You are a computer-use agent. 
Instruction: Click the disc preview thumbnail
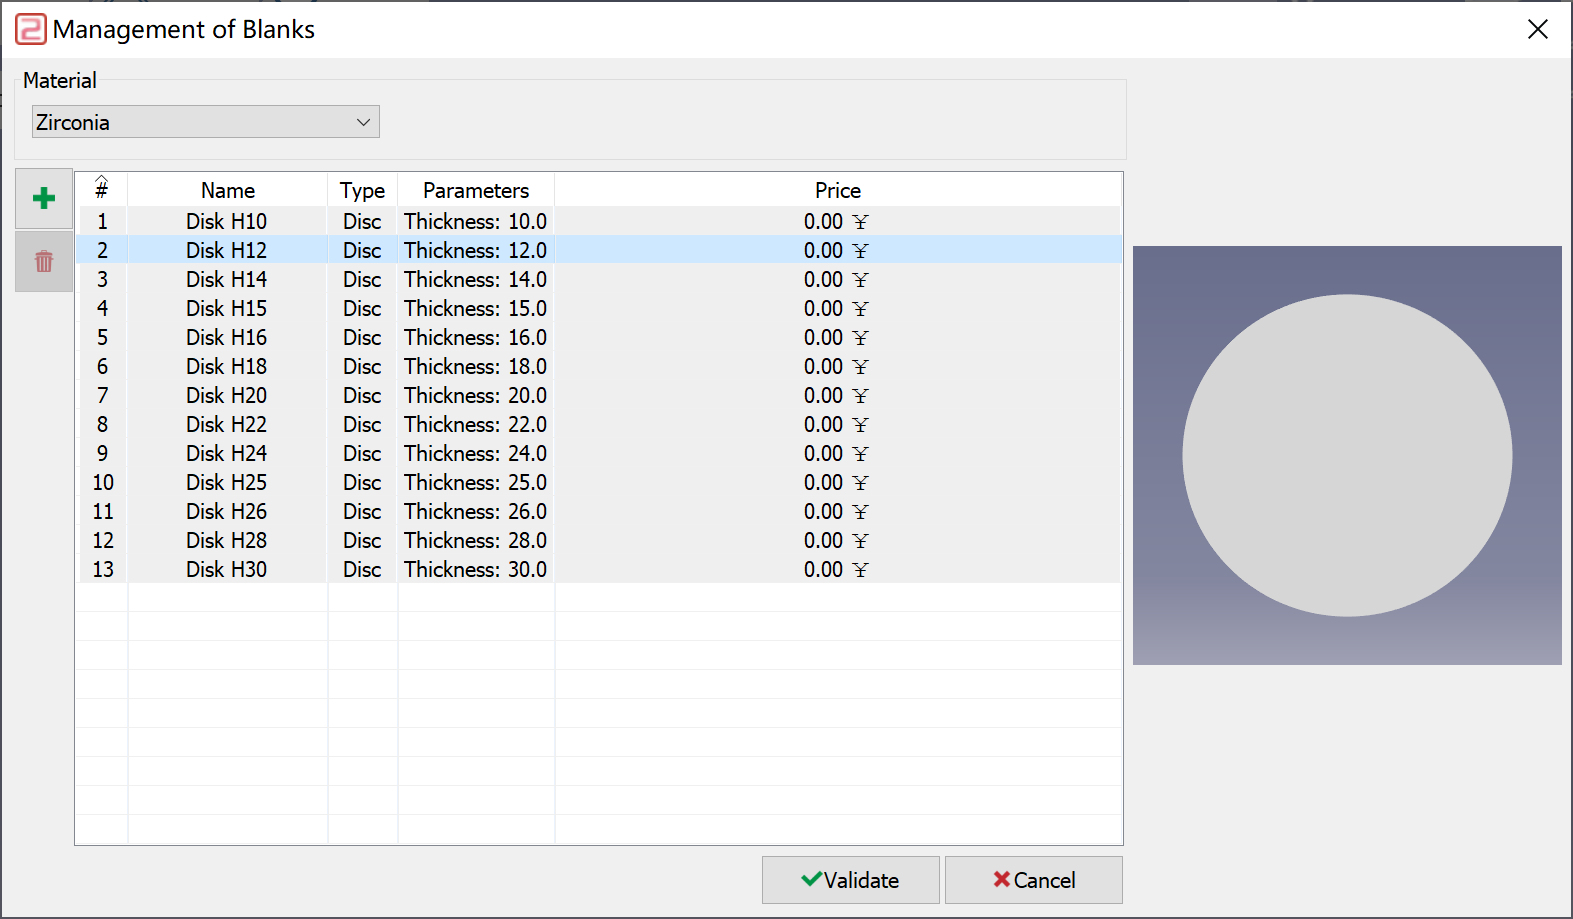(1347, 455)
